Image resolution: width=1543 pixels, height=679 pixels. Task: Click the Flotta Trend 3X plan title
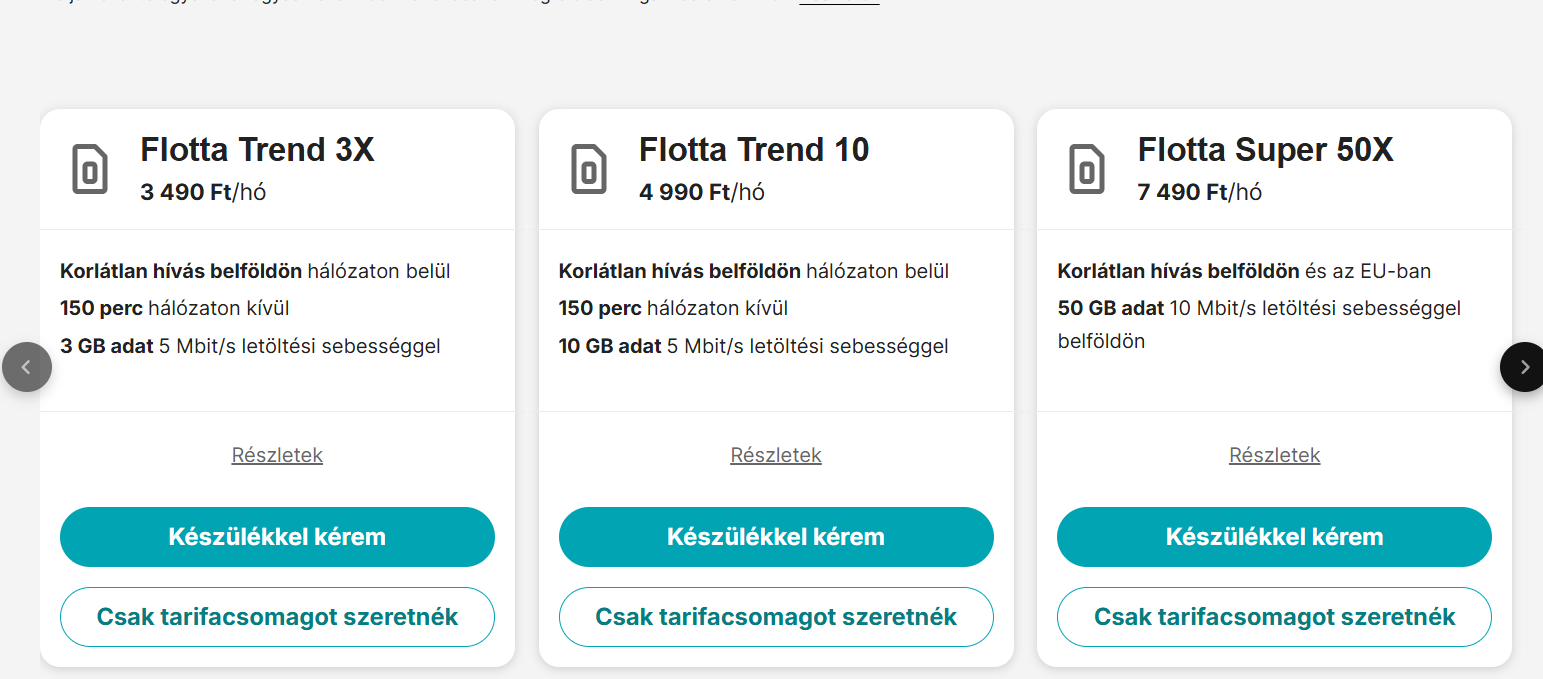(257, 150)
